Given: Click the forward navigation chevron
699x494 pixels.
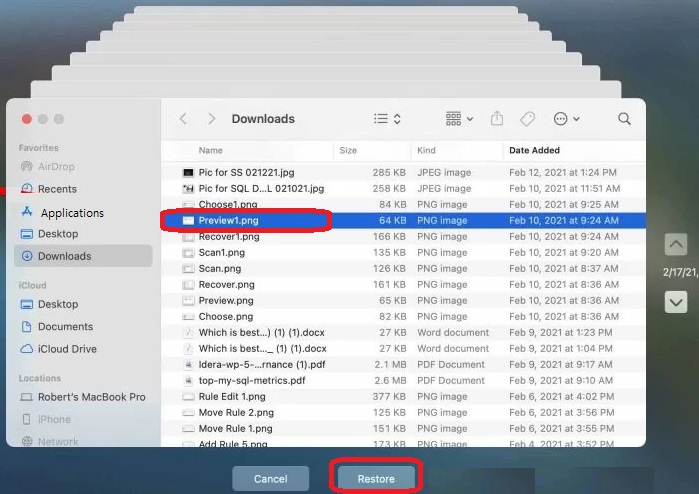Looking at the screenshot, I should (x=211, y=119).
